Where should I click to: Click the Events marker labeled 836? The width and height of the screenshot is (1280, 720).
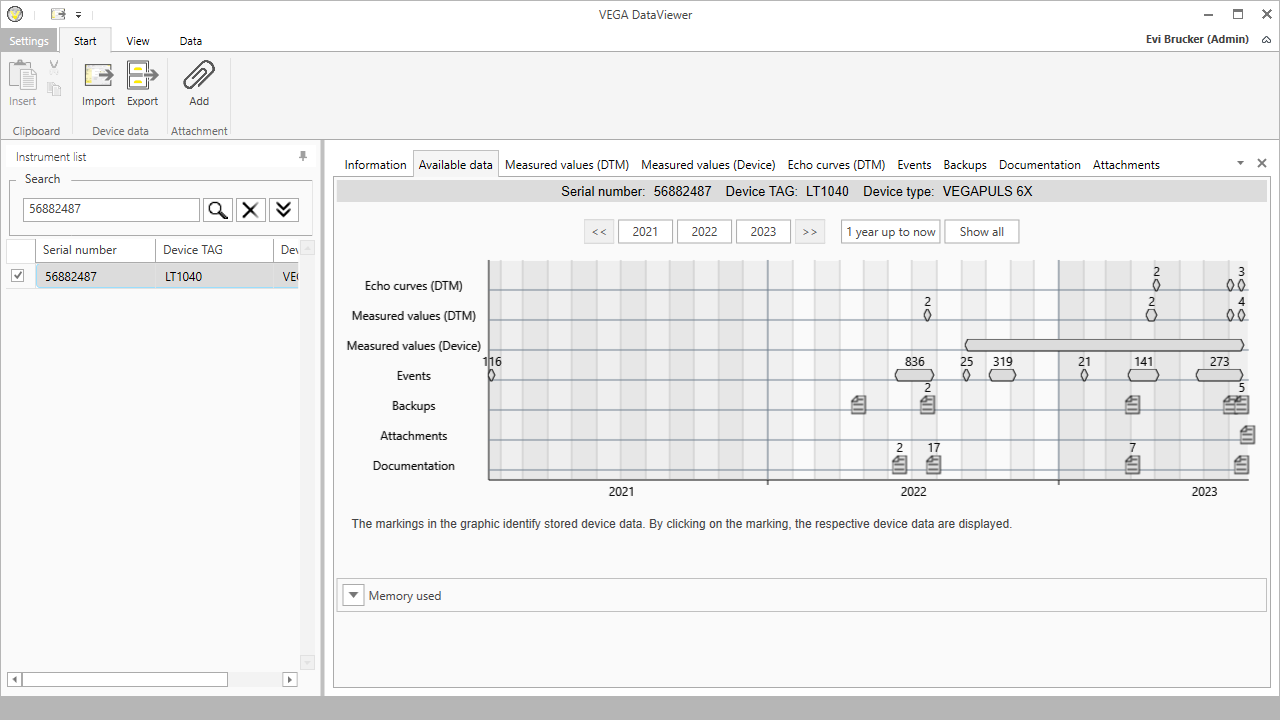pyautogui.click(x=914, y=375)
